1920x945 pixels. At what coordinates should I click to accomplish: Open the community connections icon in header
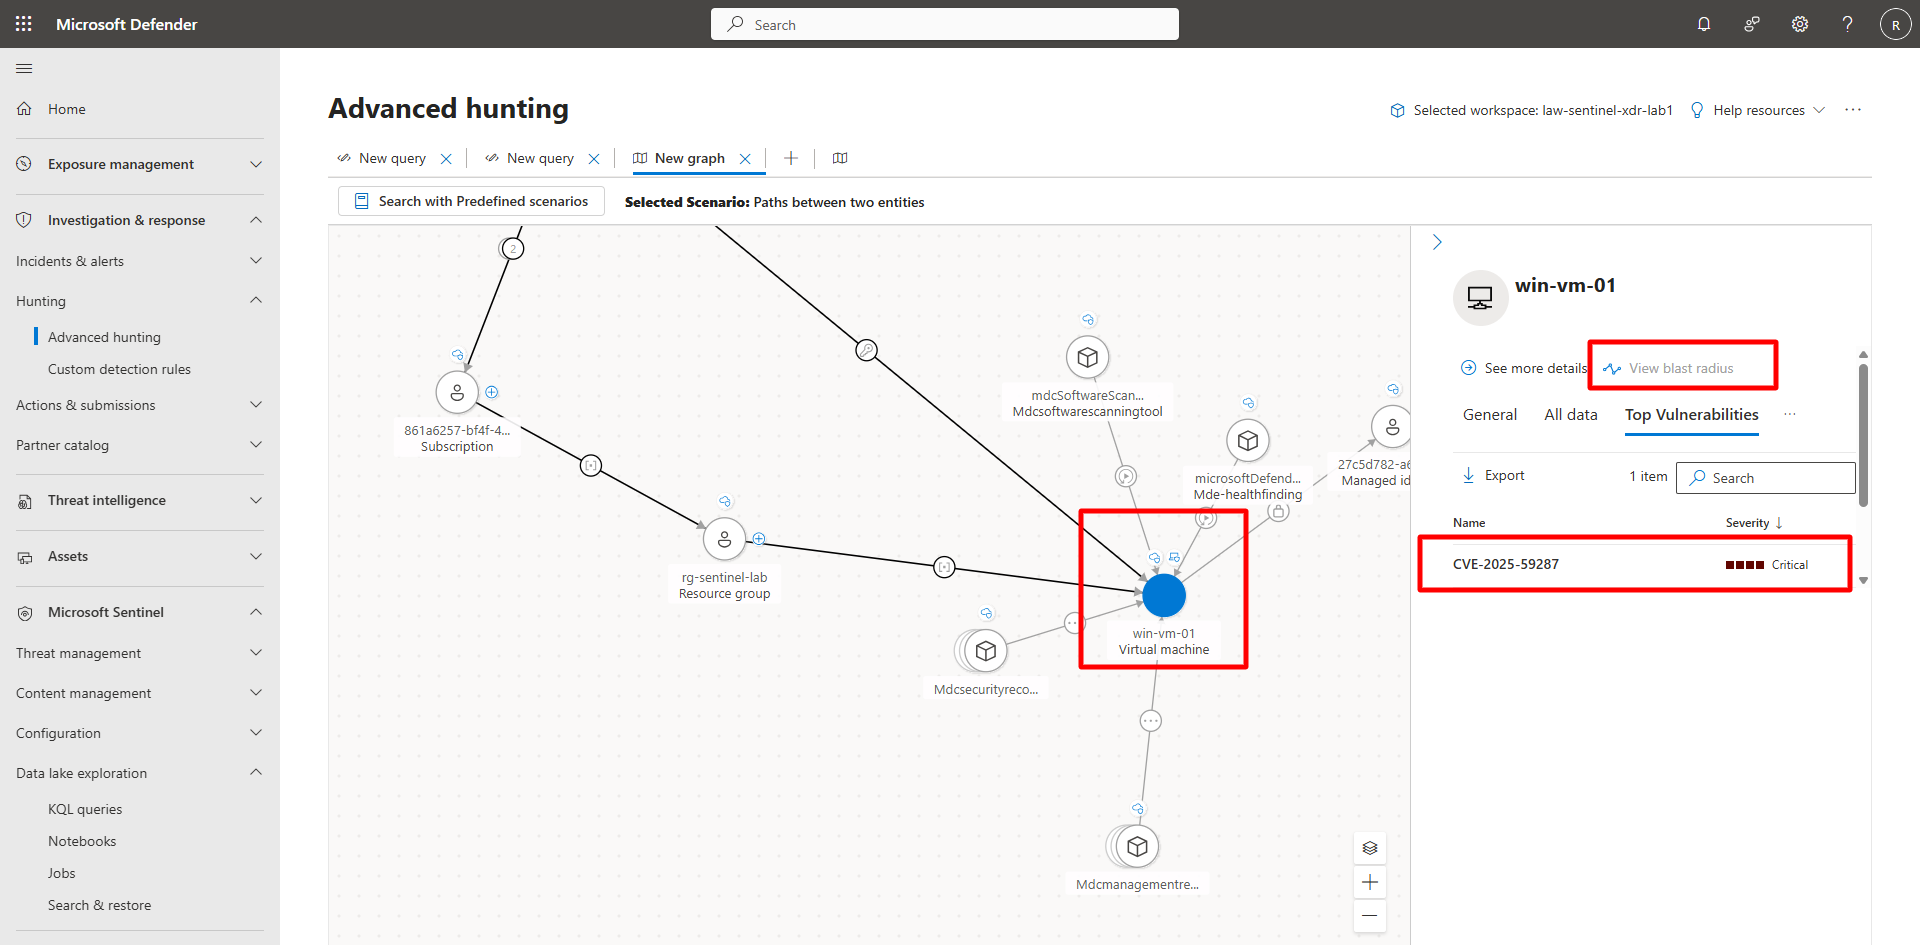[x=1752, y=24]
